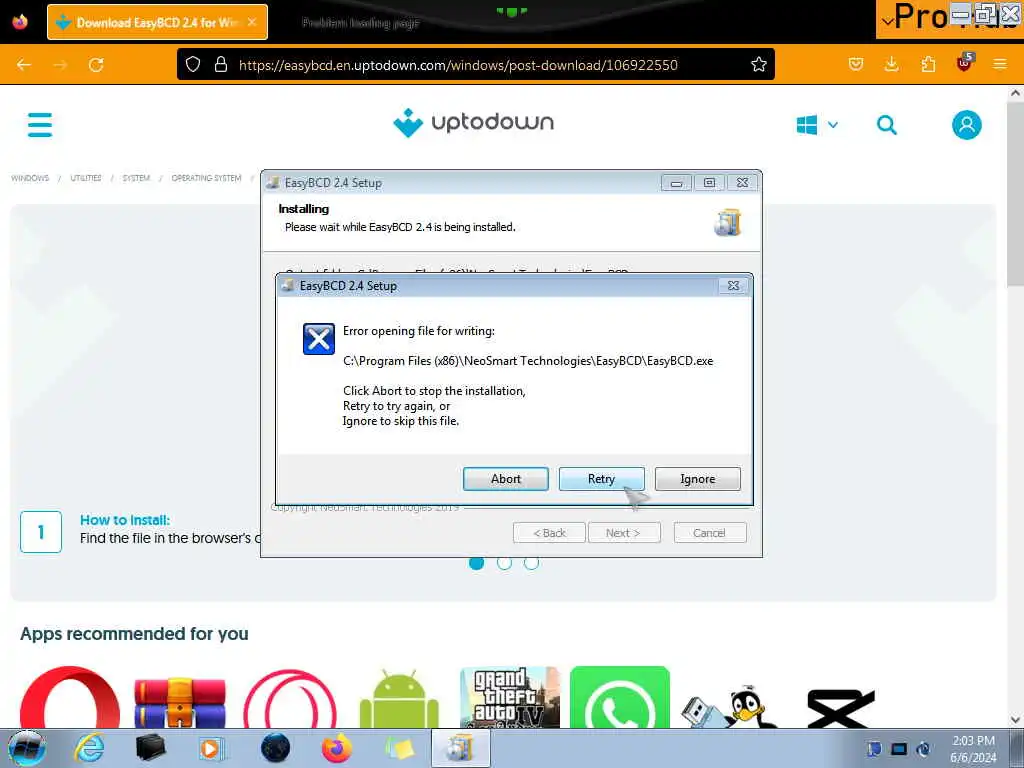Click the page scrollbar up arrow
This screenshot has width=1024, height=768.
coord(1015,93)
